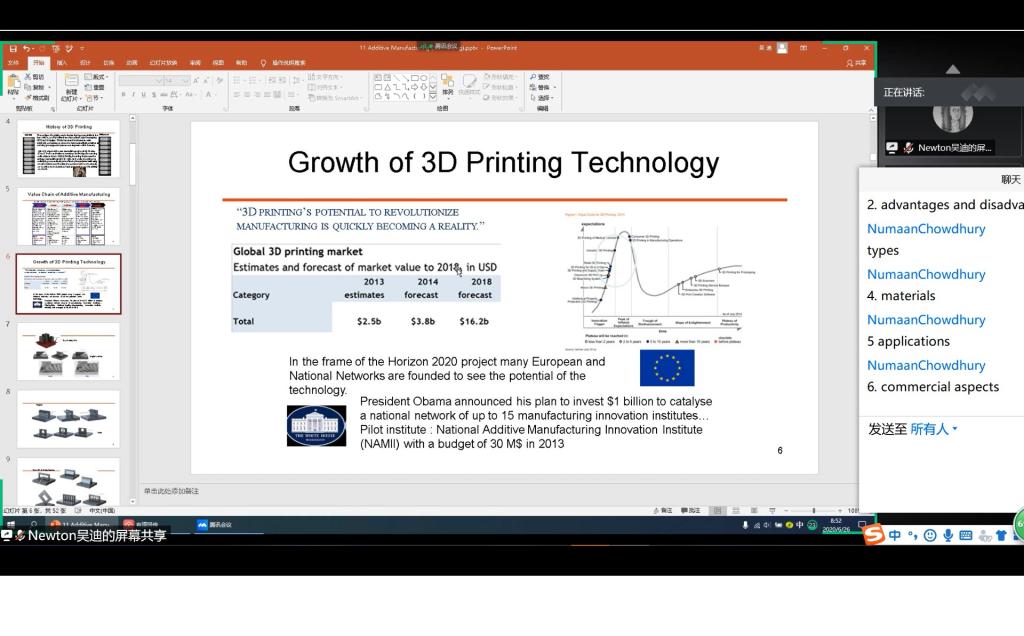This screenshot has height=636, width=1024.
Task: Click the 备注 notes button in status bar
Action: coord(663,510)
